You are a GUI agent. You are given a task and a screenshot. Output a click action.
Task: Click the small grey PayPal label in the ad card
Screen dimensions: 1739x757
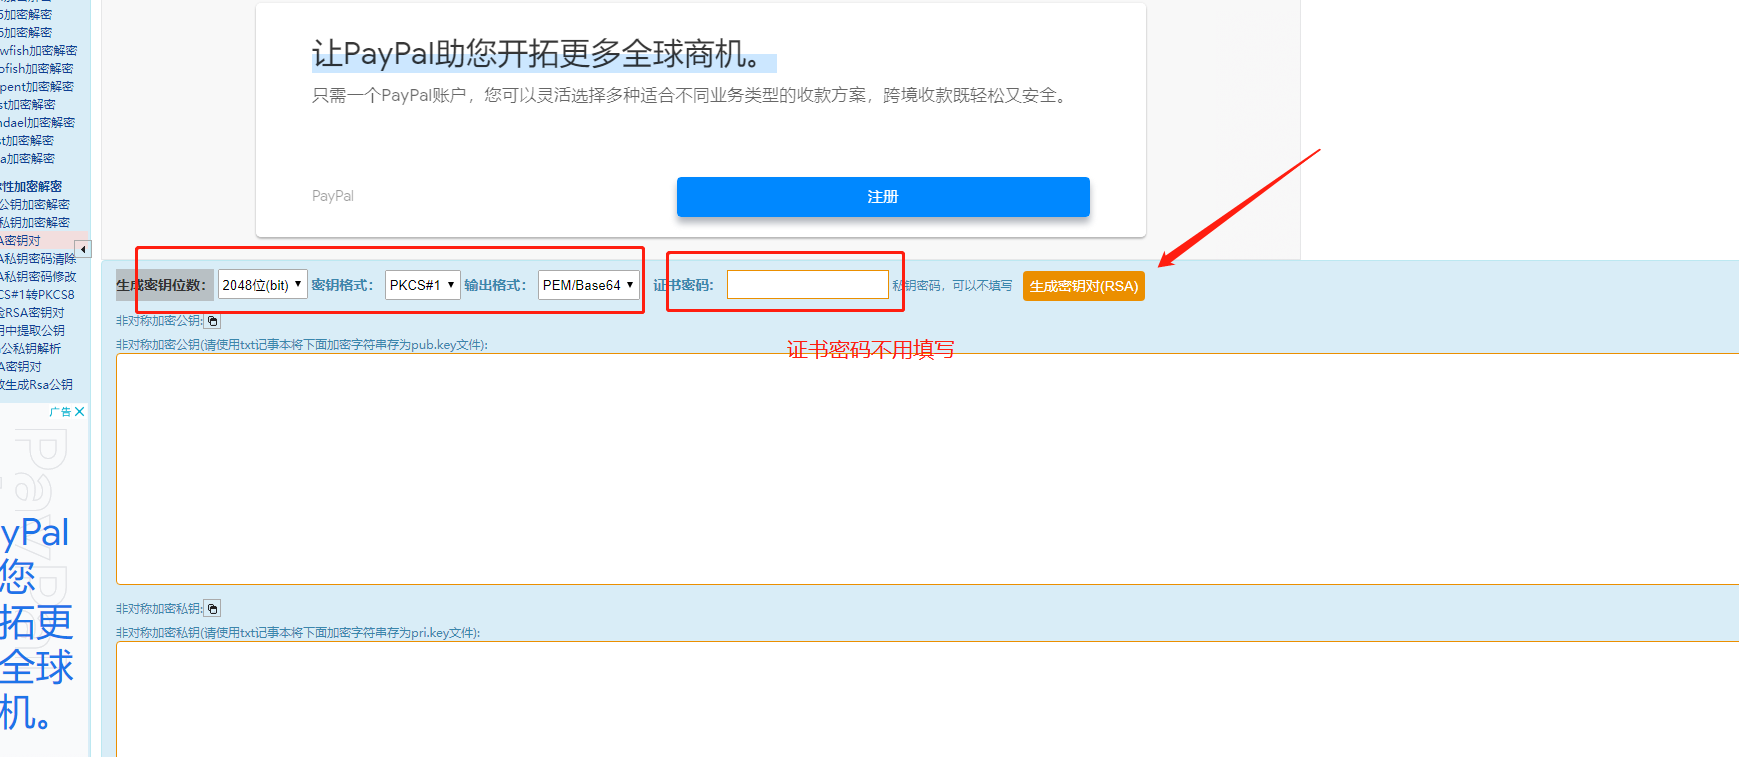pyautogui.click(x=333, y=196)
